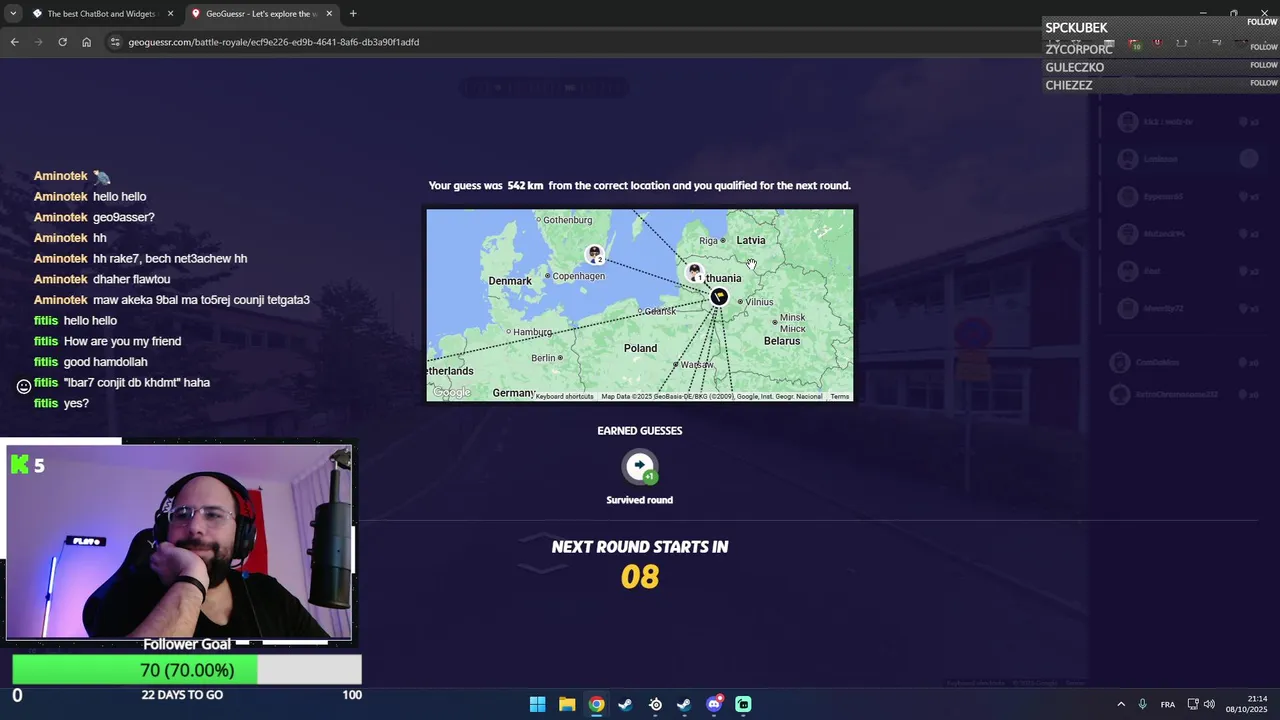The image size is (1280, 720).
Task: Switch the FRA keyboard language
Action: coord(1167,704)
